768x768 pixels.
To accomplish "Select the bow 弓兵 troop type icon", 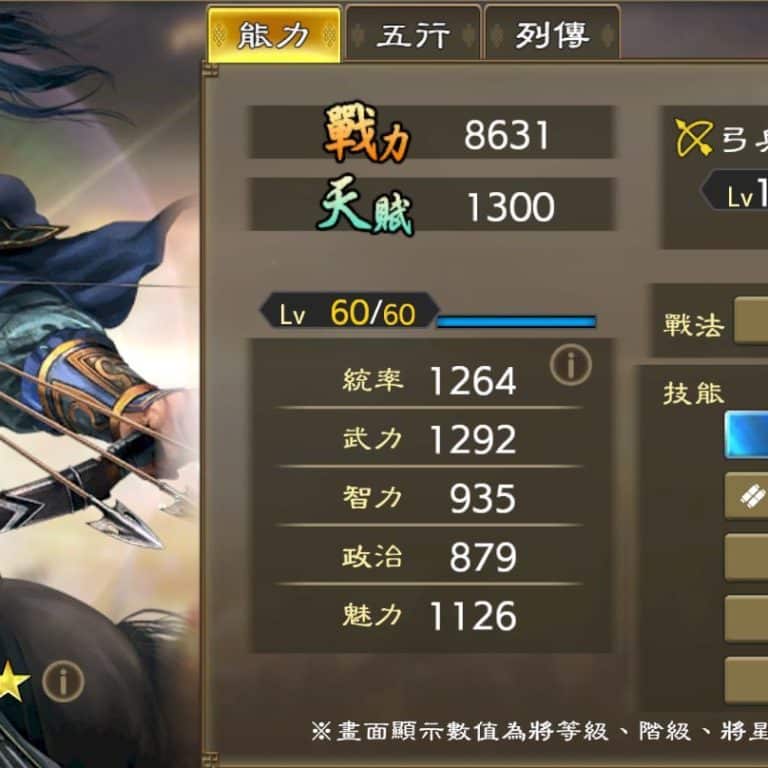I will point(694,138).
